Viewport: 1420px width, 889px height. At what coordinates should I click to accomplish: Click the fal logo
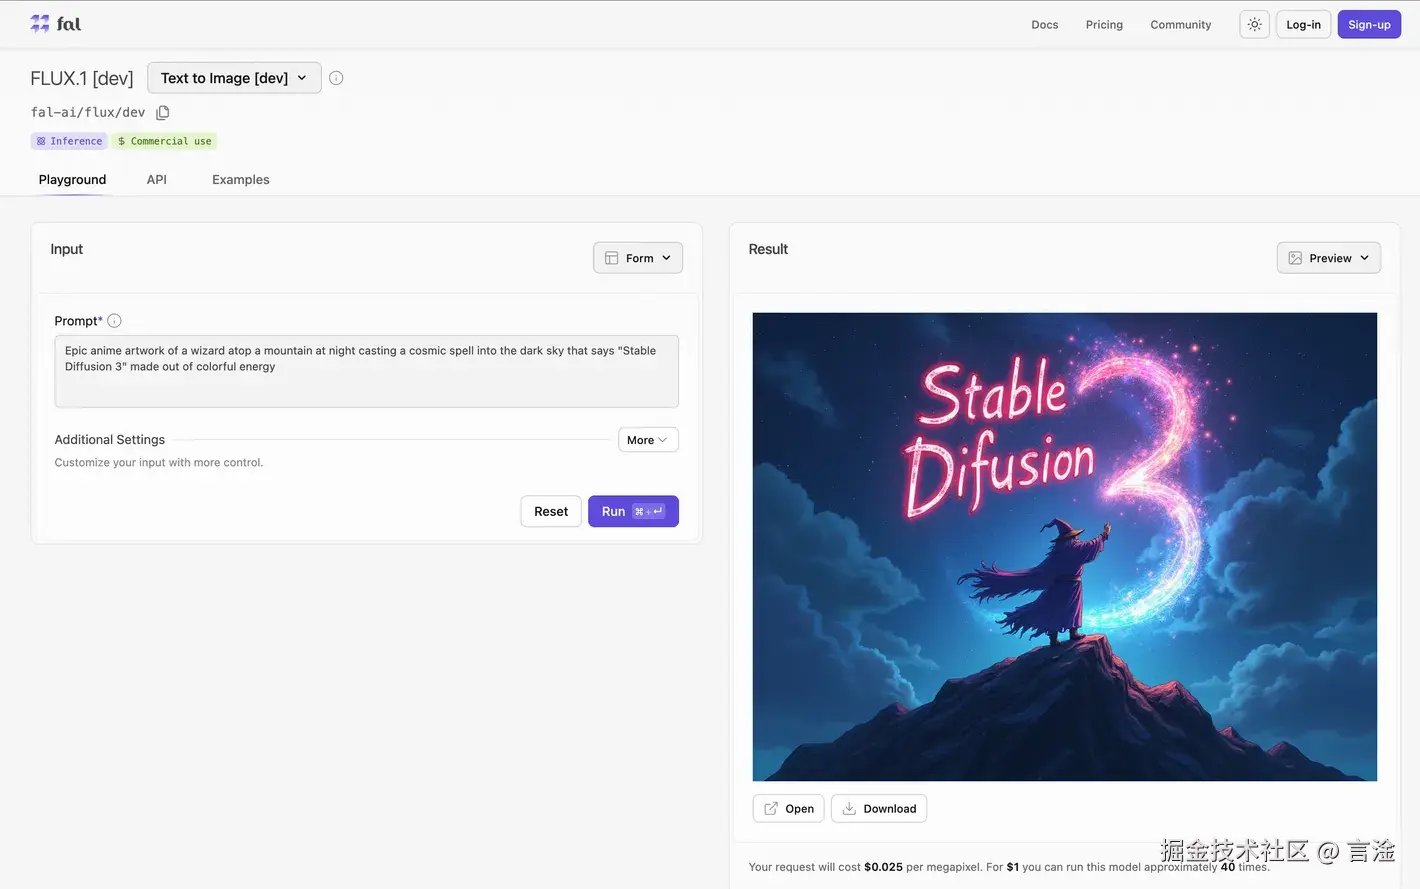point(55,24)
